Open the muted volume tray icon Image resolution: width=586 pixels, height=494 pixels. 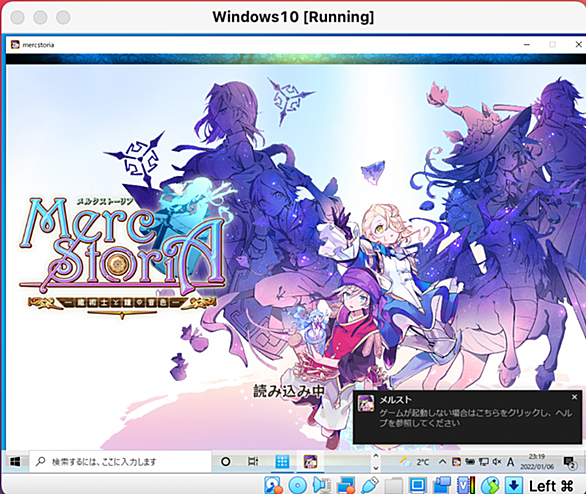tap(497, 462)
